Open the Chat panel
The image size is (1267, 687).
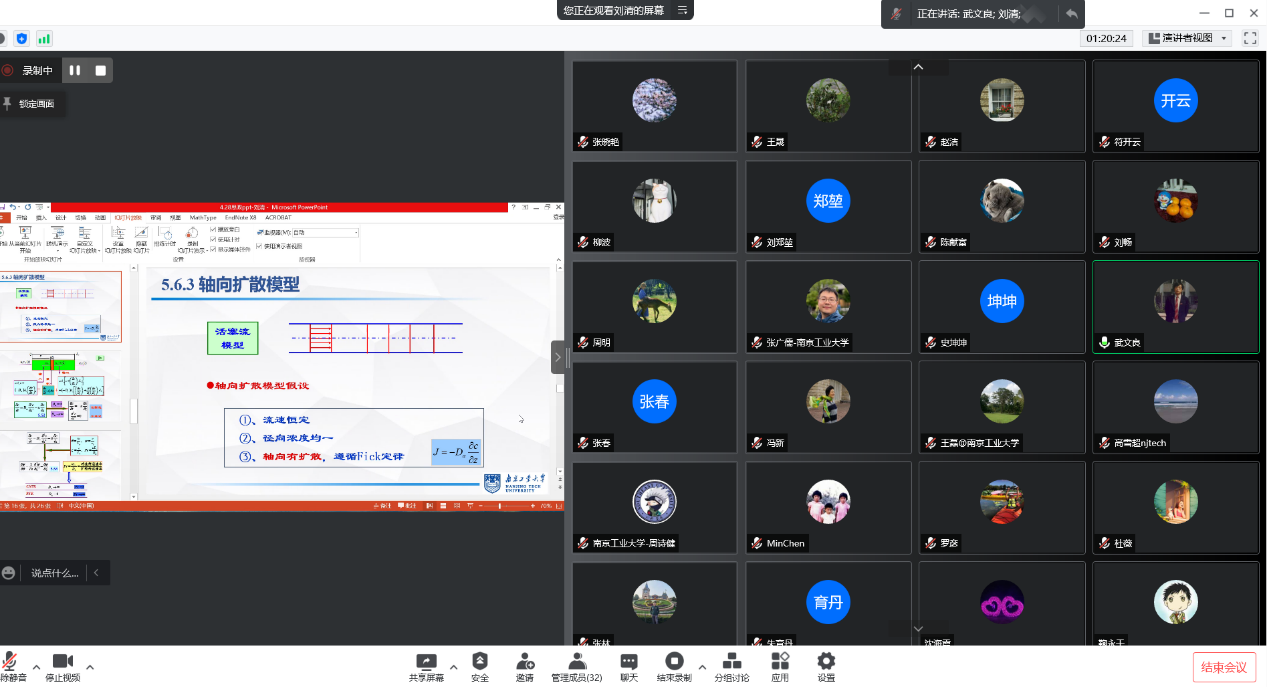tap(628, 662)
